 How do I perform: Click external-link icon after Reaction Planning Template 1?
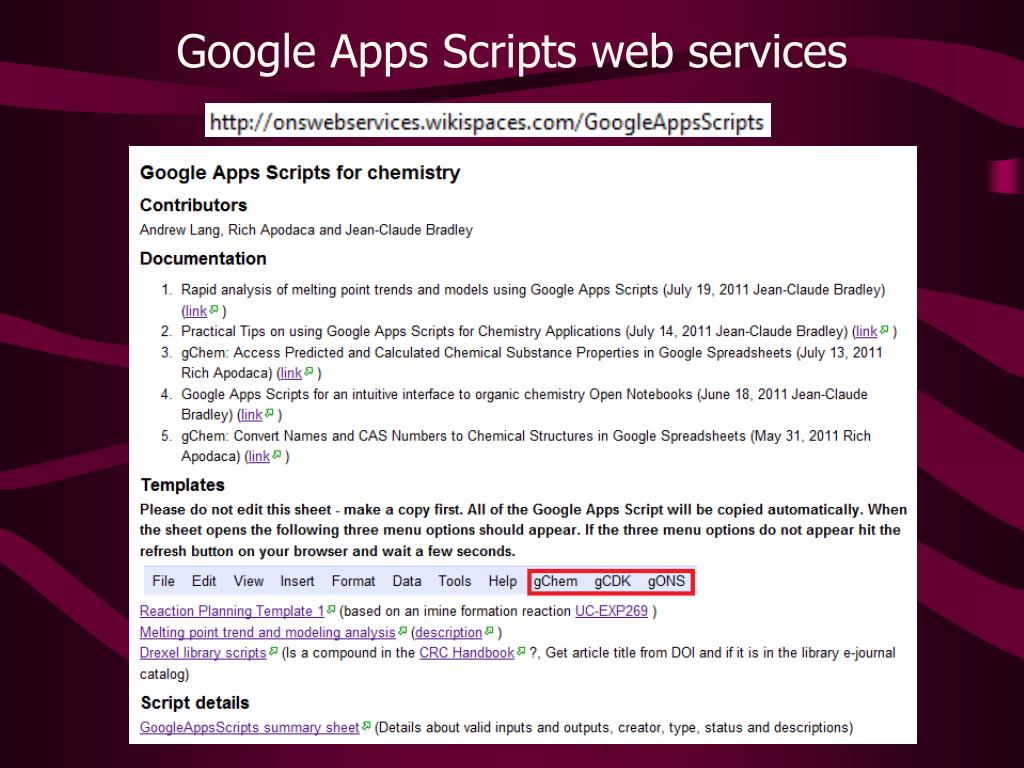[x=331, y=609]
